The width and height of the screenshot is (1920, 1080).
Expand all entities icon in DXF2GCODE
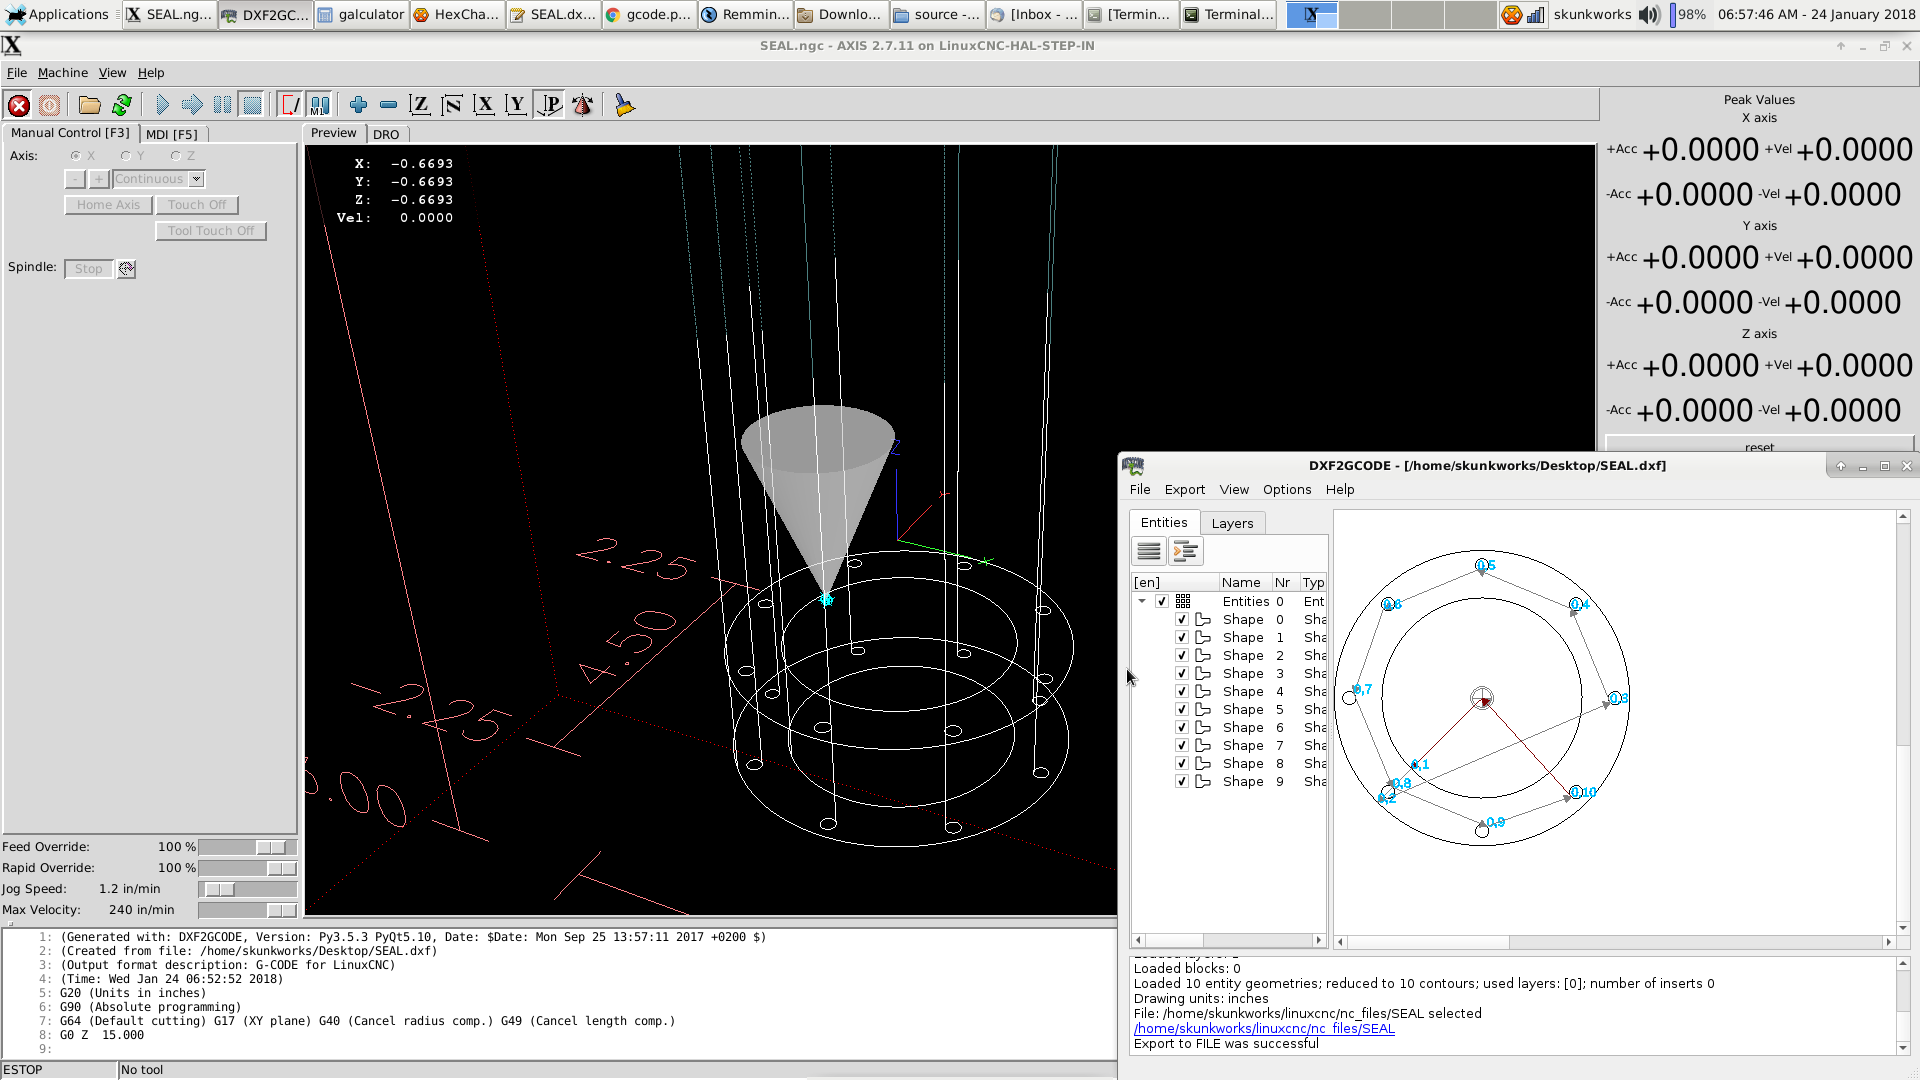point(1186,551)
